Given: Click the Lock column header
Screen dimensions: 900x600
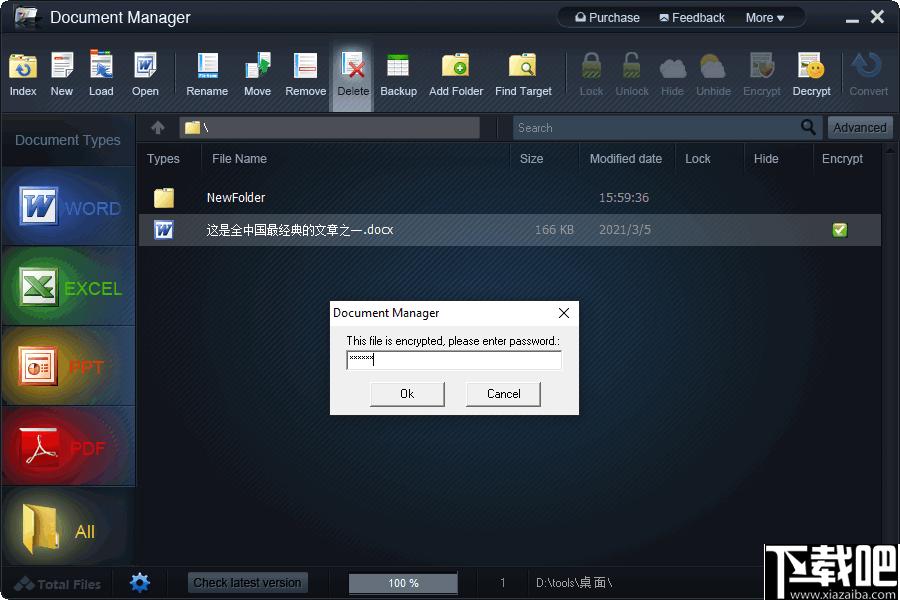Looking at the screenshot, I should [x=697, y=158].
